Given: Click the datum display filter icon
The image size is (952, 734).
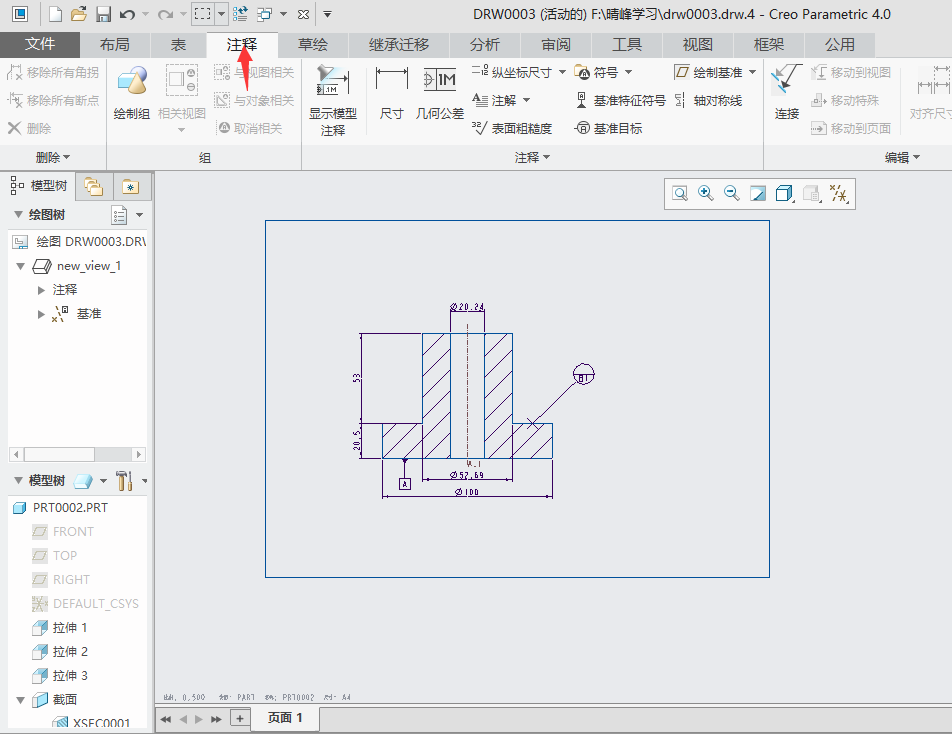Looking at the screenshot, I should 839,194.
